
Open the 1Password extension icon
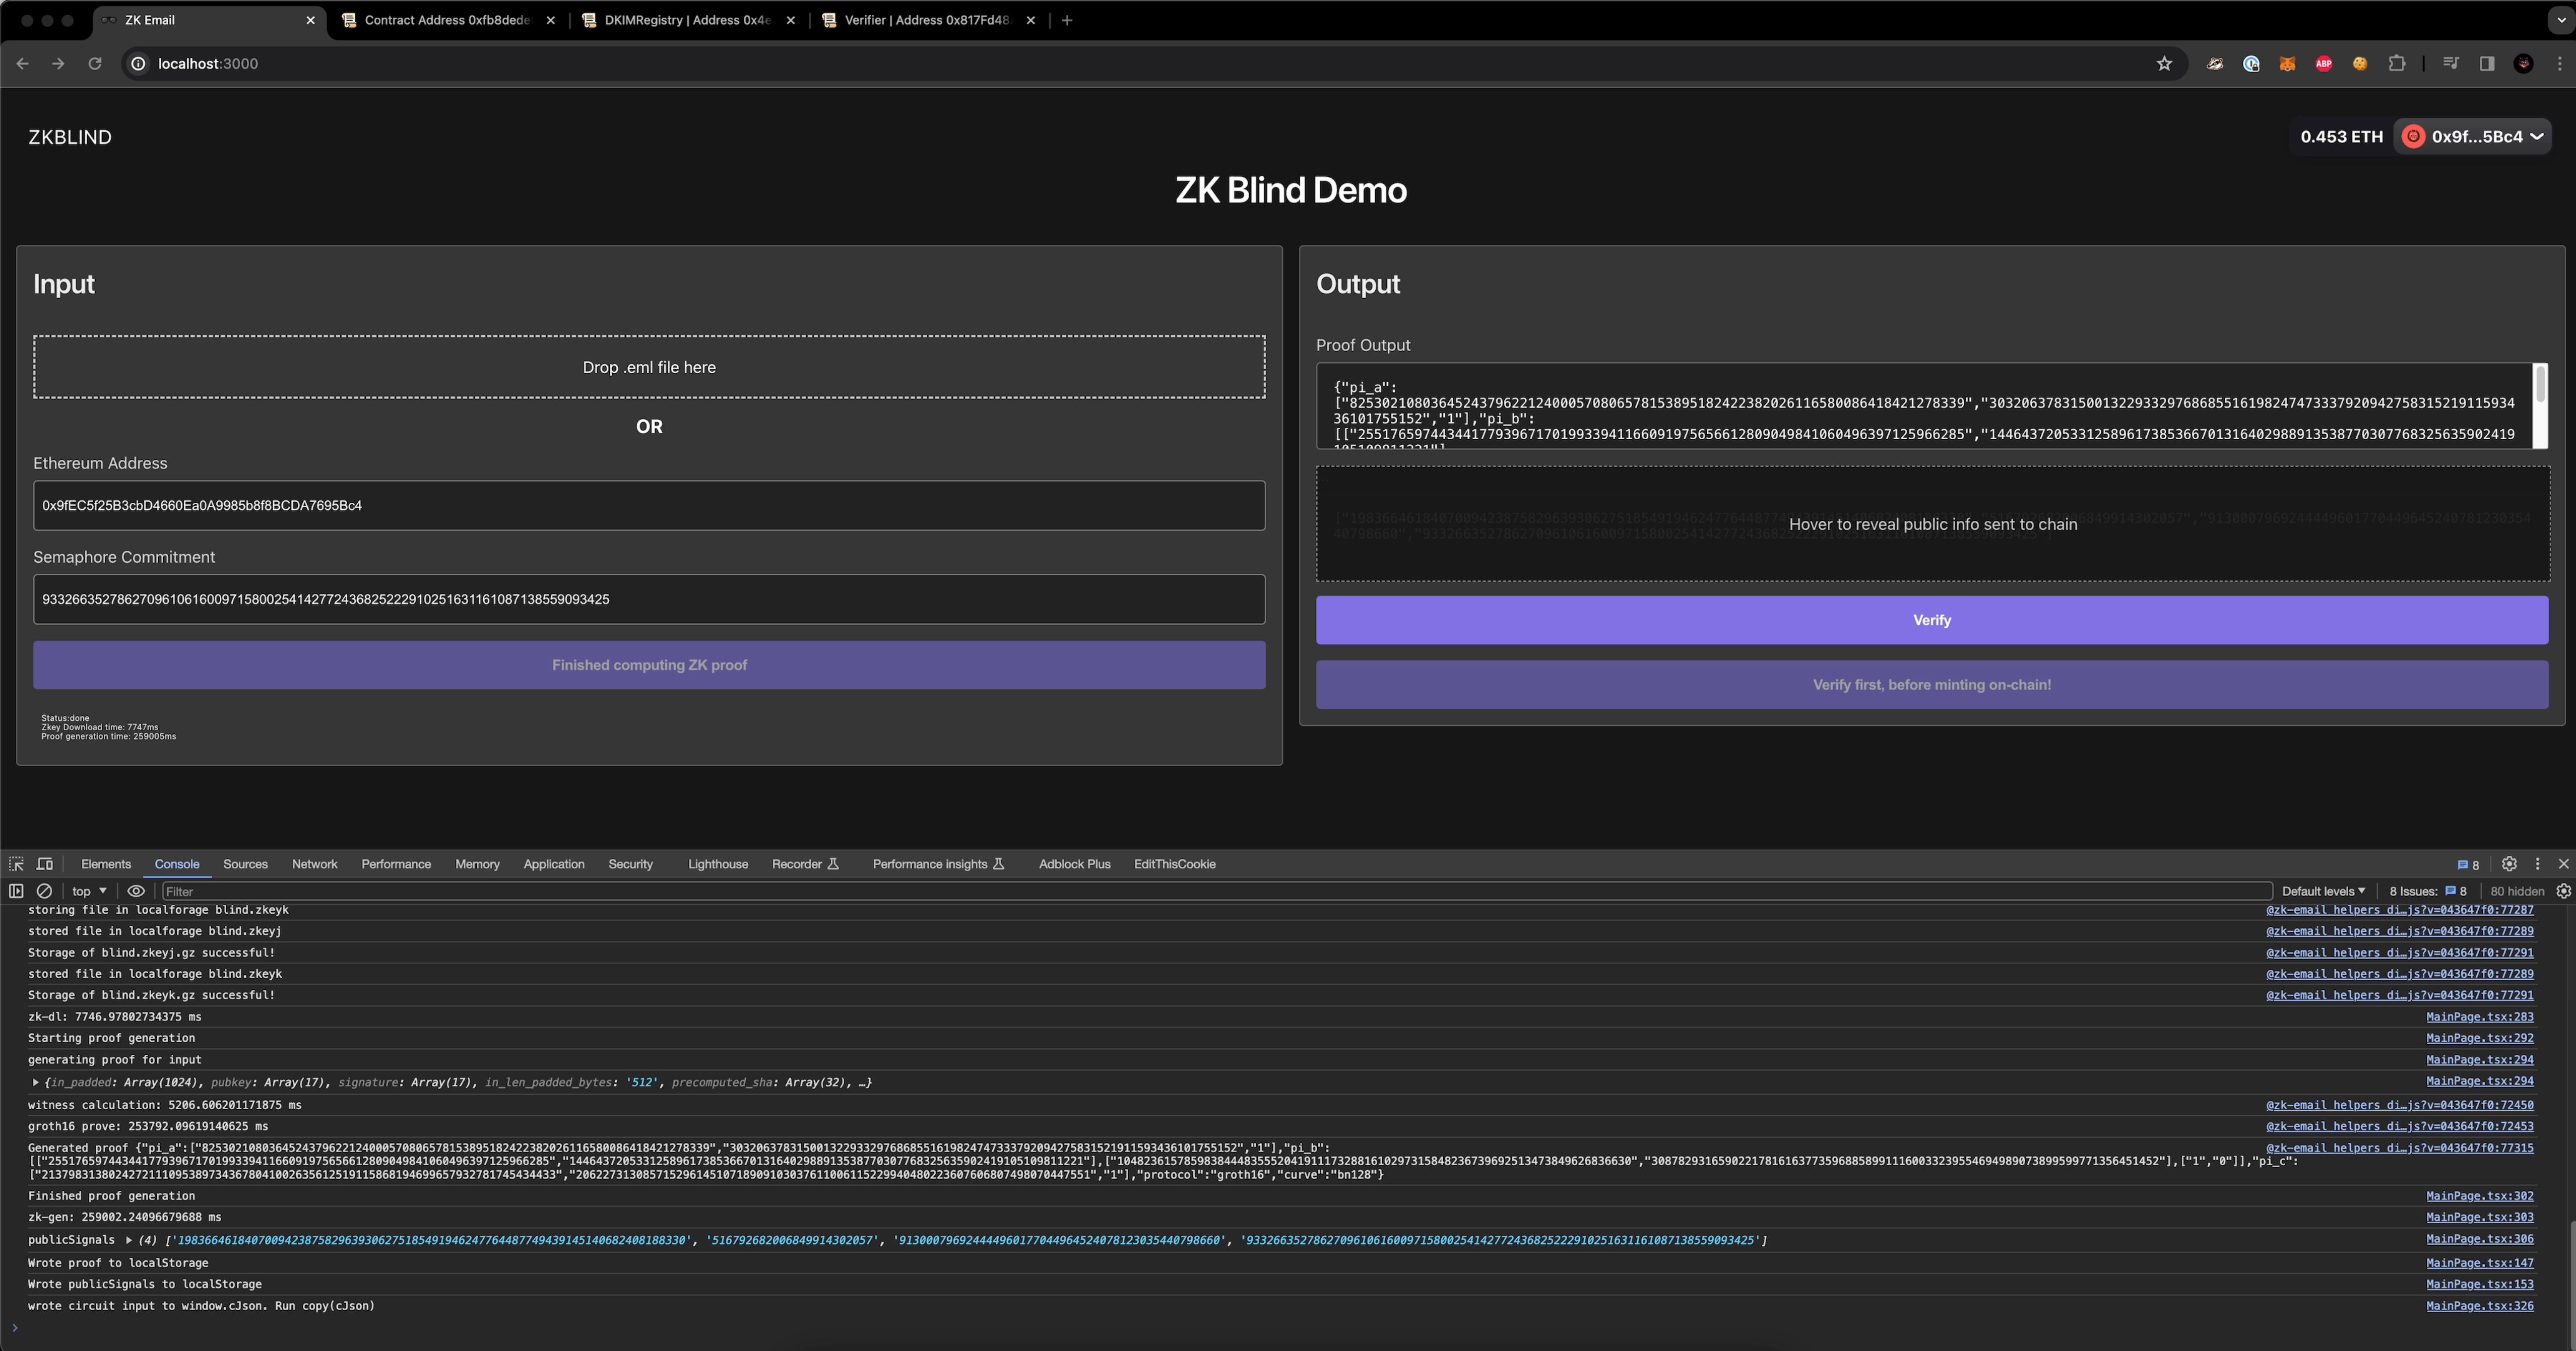tap(2251, 63)
